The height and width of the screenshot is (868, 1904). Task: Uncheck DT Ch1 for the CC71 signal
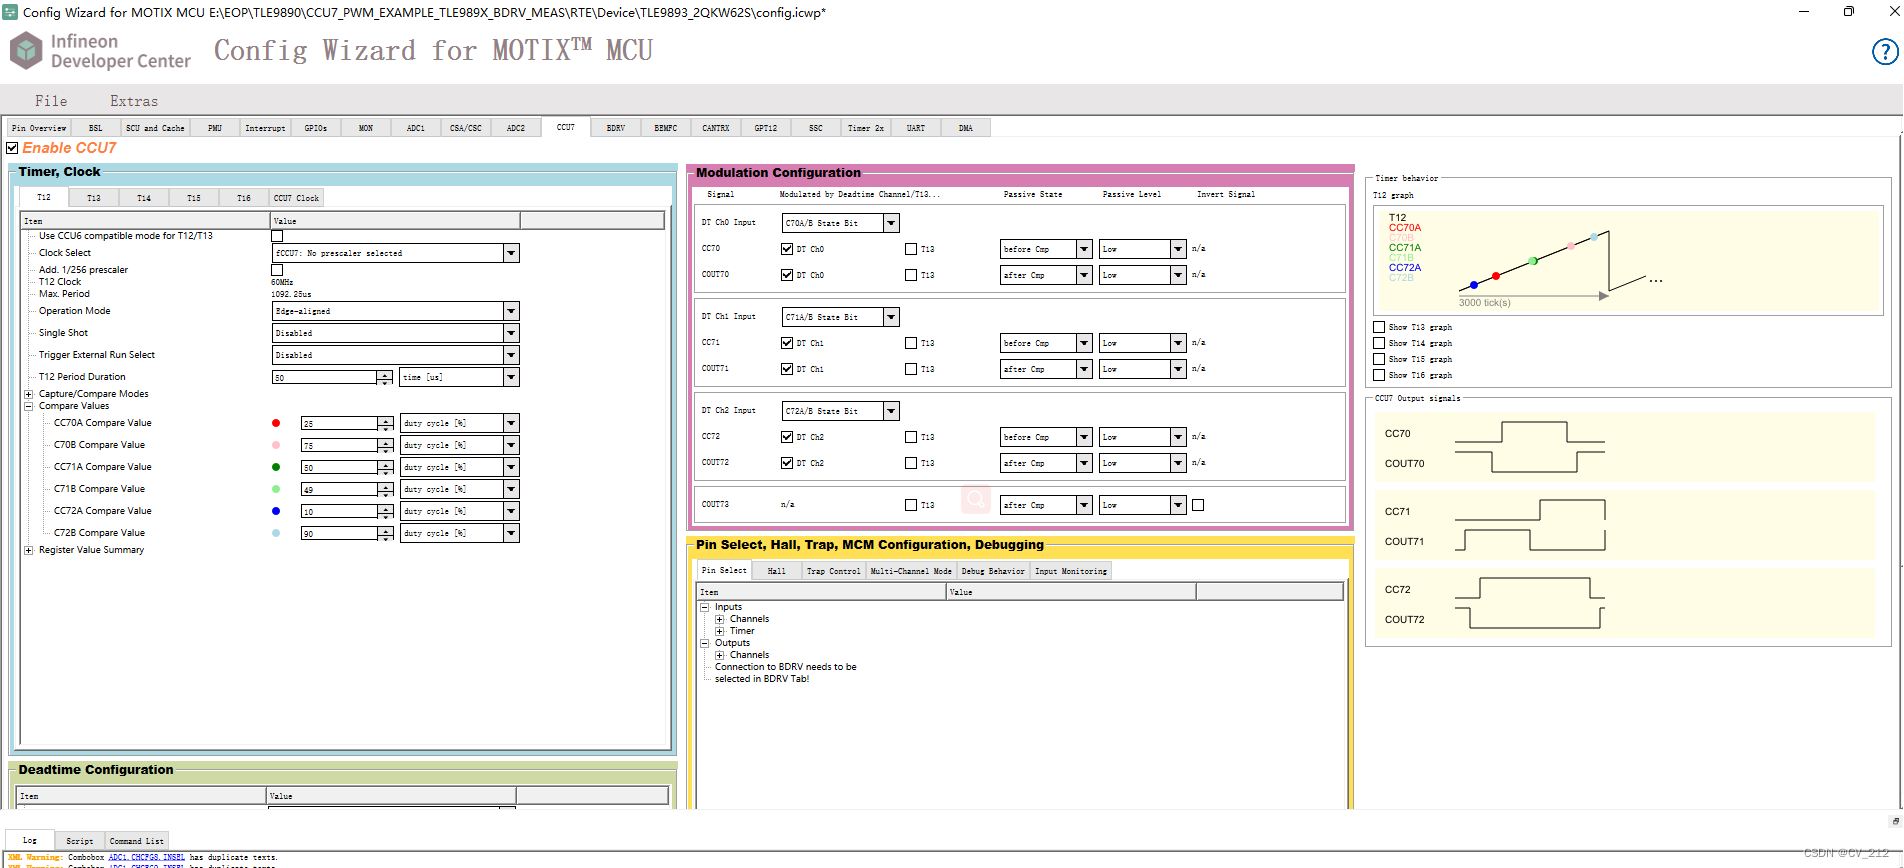click(787, 343)
